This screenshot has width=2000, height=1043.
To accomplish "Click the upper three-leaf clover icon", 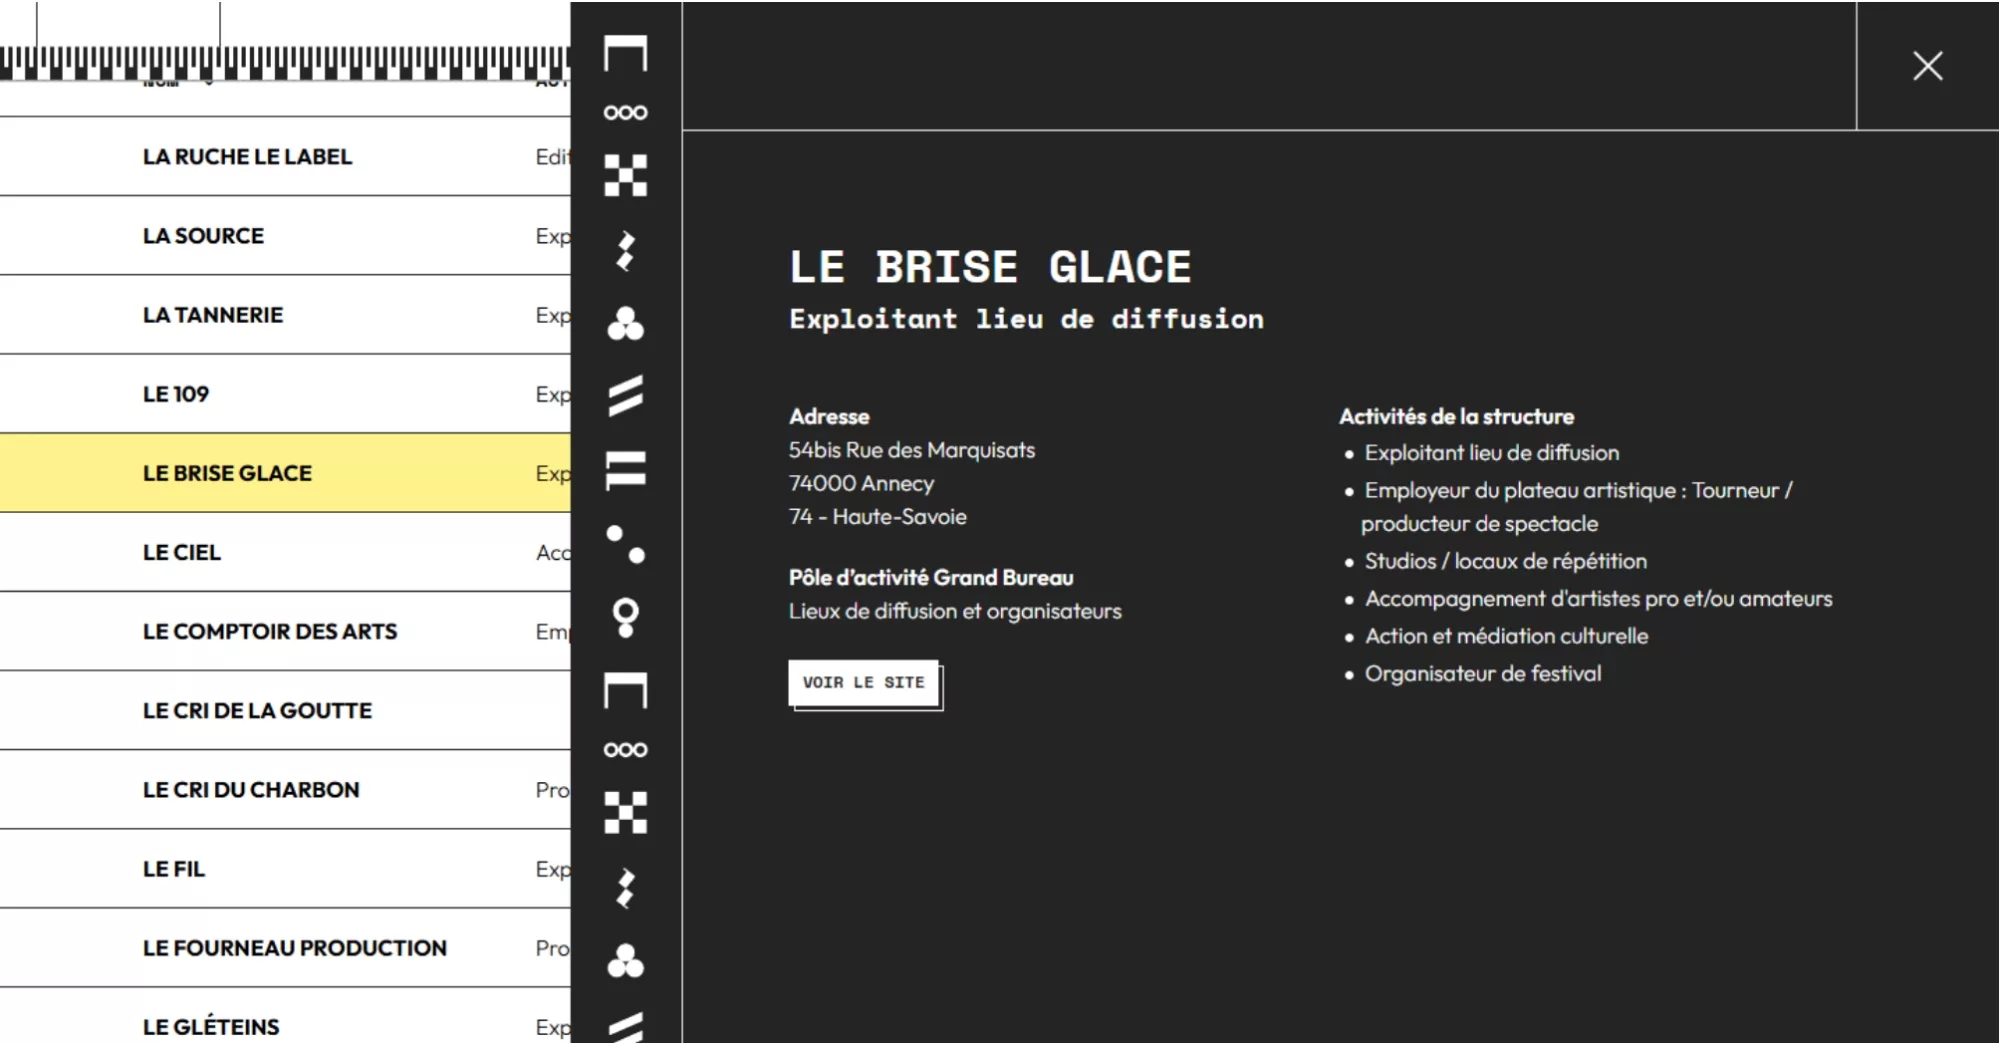I will pos(625,323).
